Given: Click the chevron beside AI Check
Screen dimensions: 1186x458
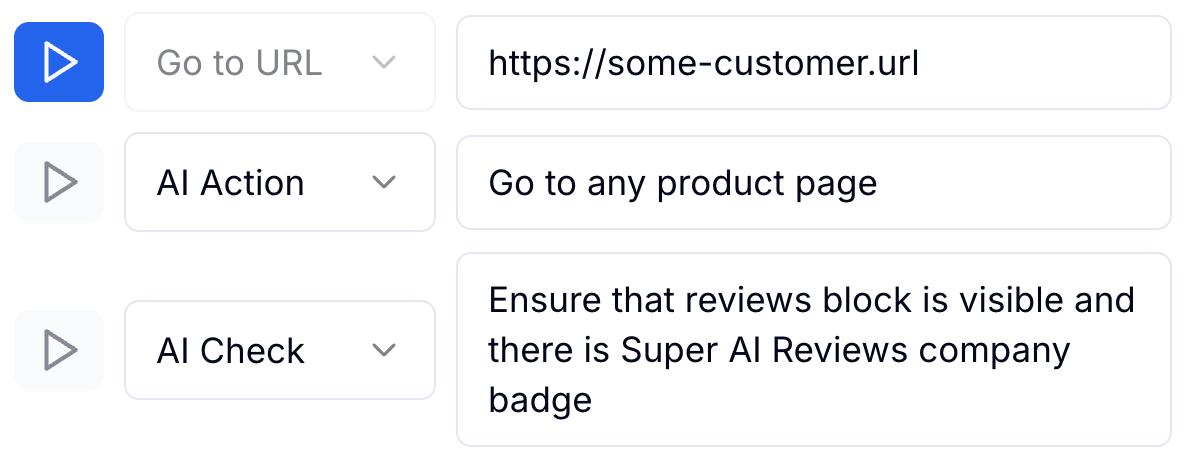Looking at the screenshot, I should (x=384, y=350).
